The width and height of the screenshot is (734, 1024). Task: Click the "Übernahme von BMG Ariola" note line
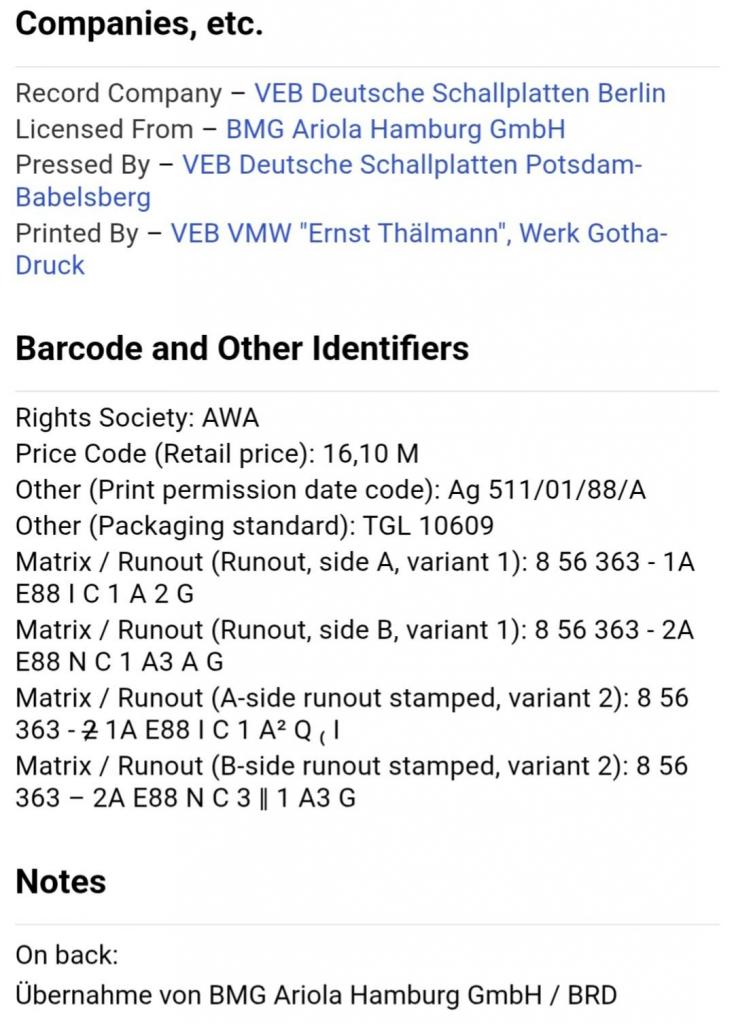pyautogui.click(x=316, y=995)
